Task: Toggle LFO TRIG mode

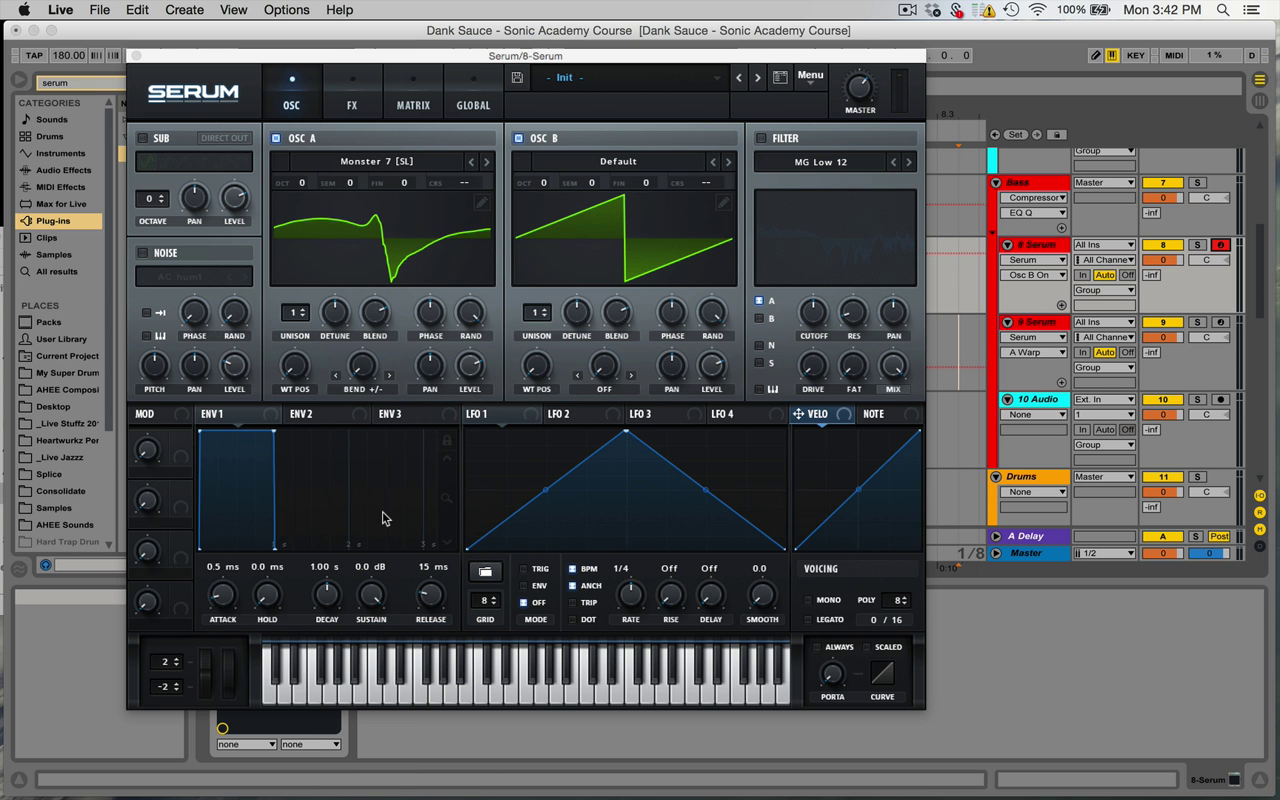Action: coord(523,569)
